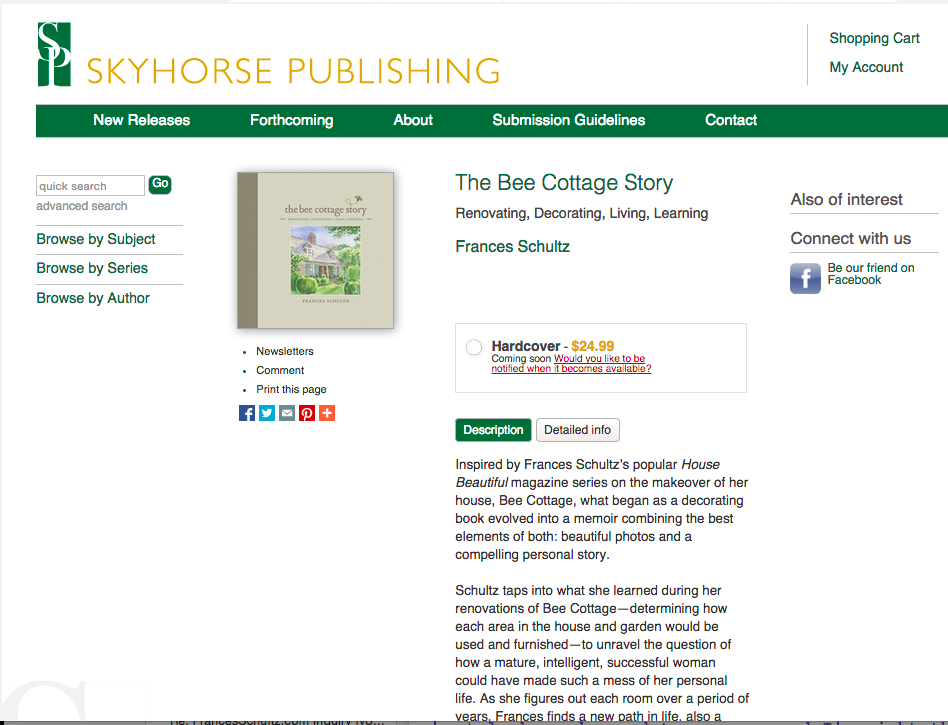Expand Browse by Subject list

pos(96,239)
